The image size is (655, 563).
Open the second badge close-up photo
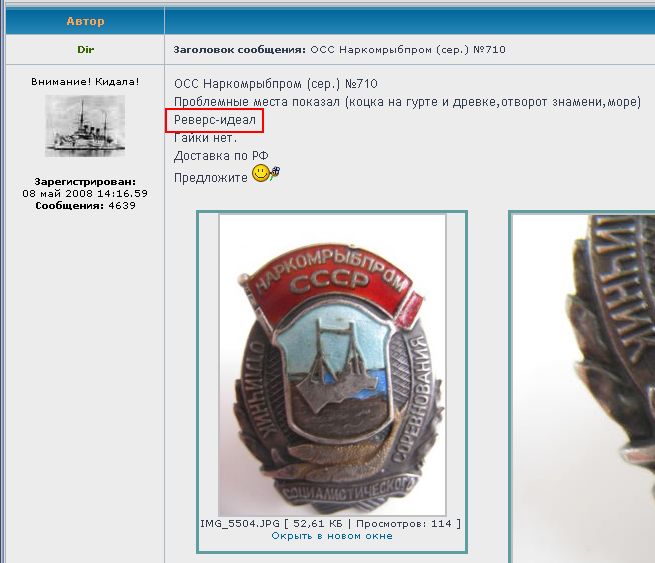[x=584, y=388]
